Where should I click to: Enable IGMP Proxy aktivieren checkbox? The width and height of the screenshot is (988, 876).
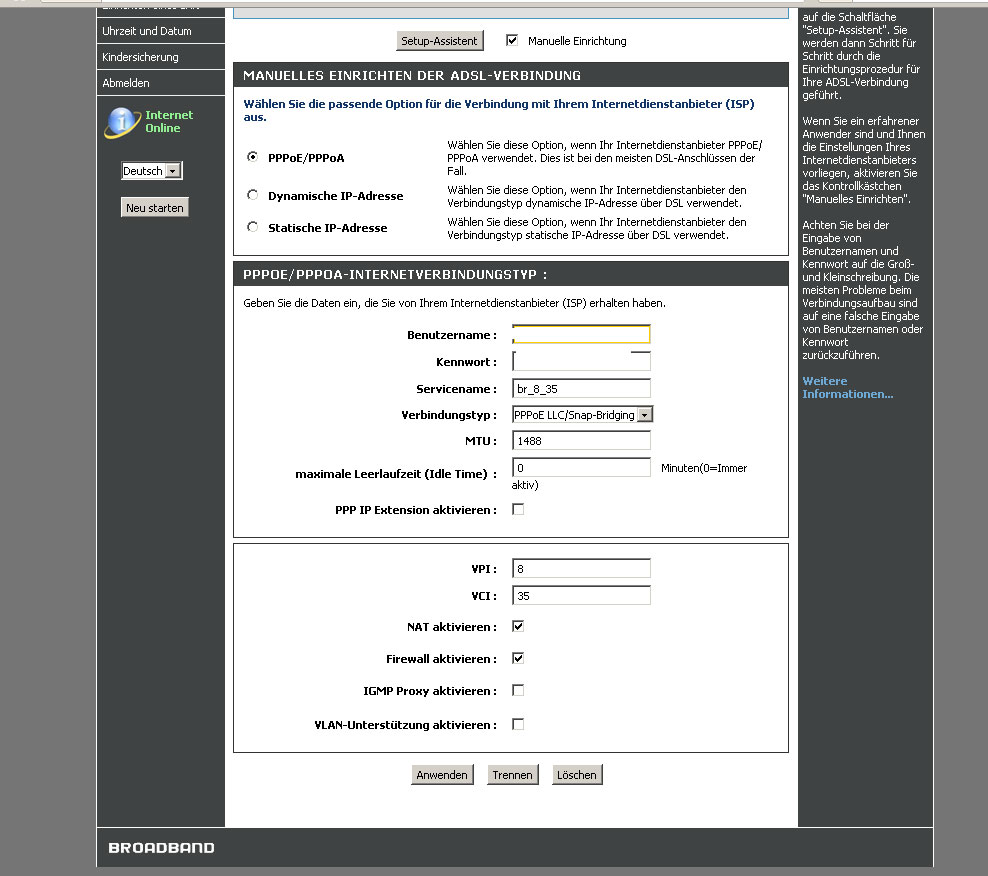pyautogui.click(x=518, y=691)
